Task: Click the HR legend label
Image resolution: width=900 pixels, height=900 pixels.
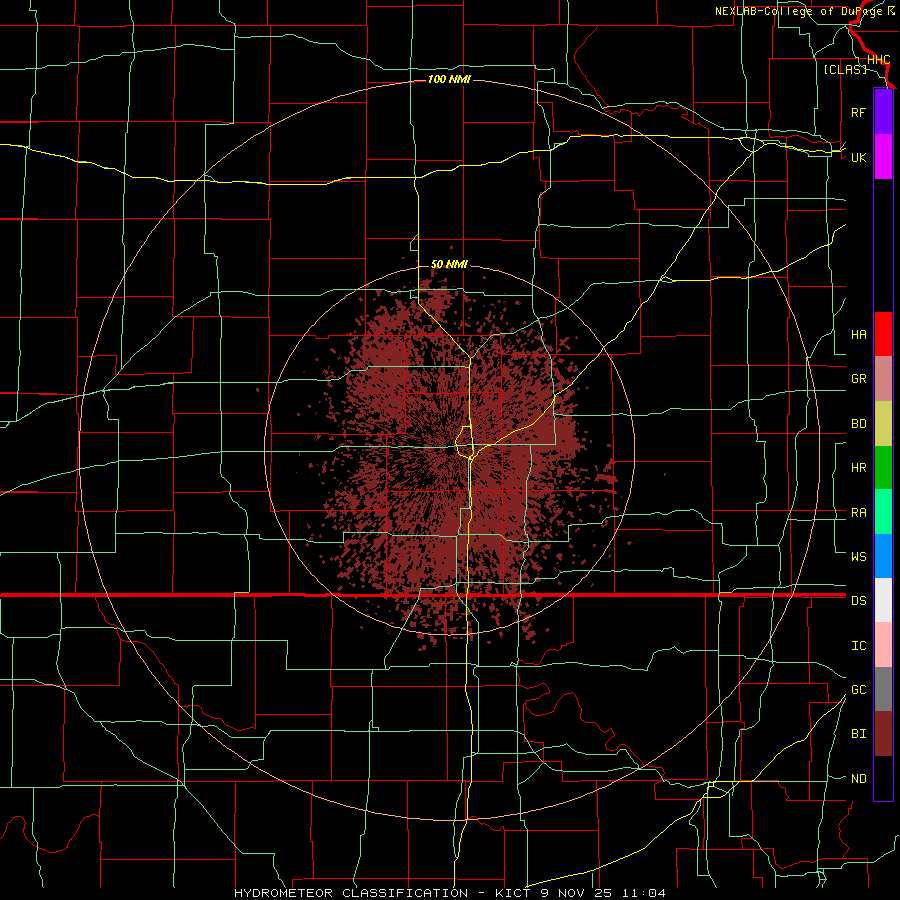Action: click(x=859, y=468)
